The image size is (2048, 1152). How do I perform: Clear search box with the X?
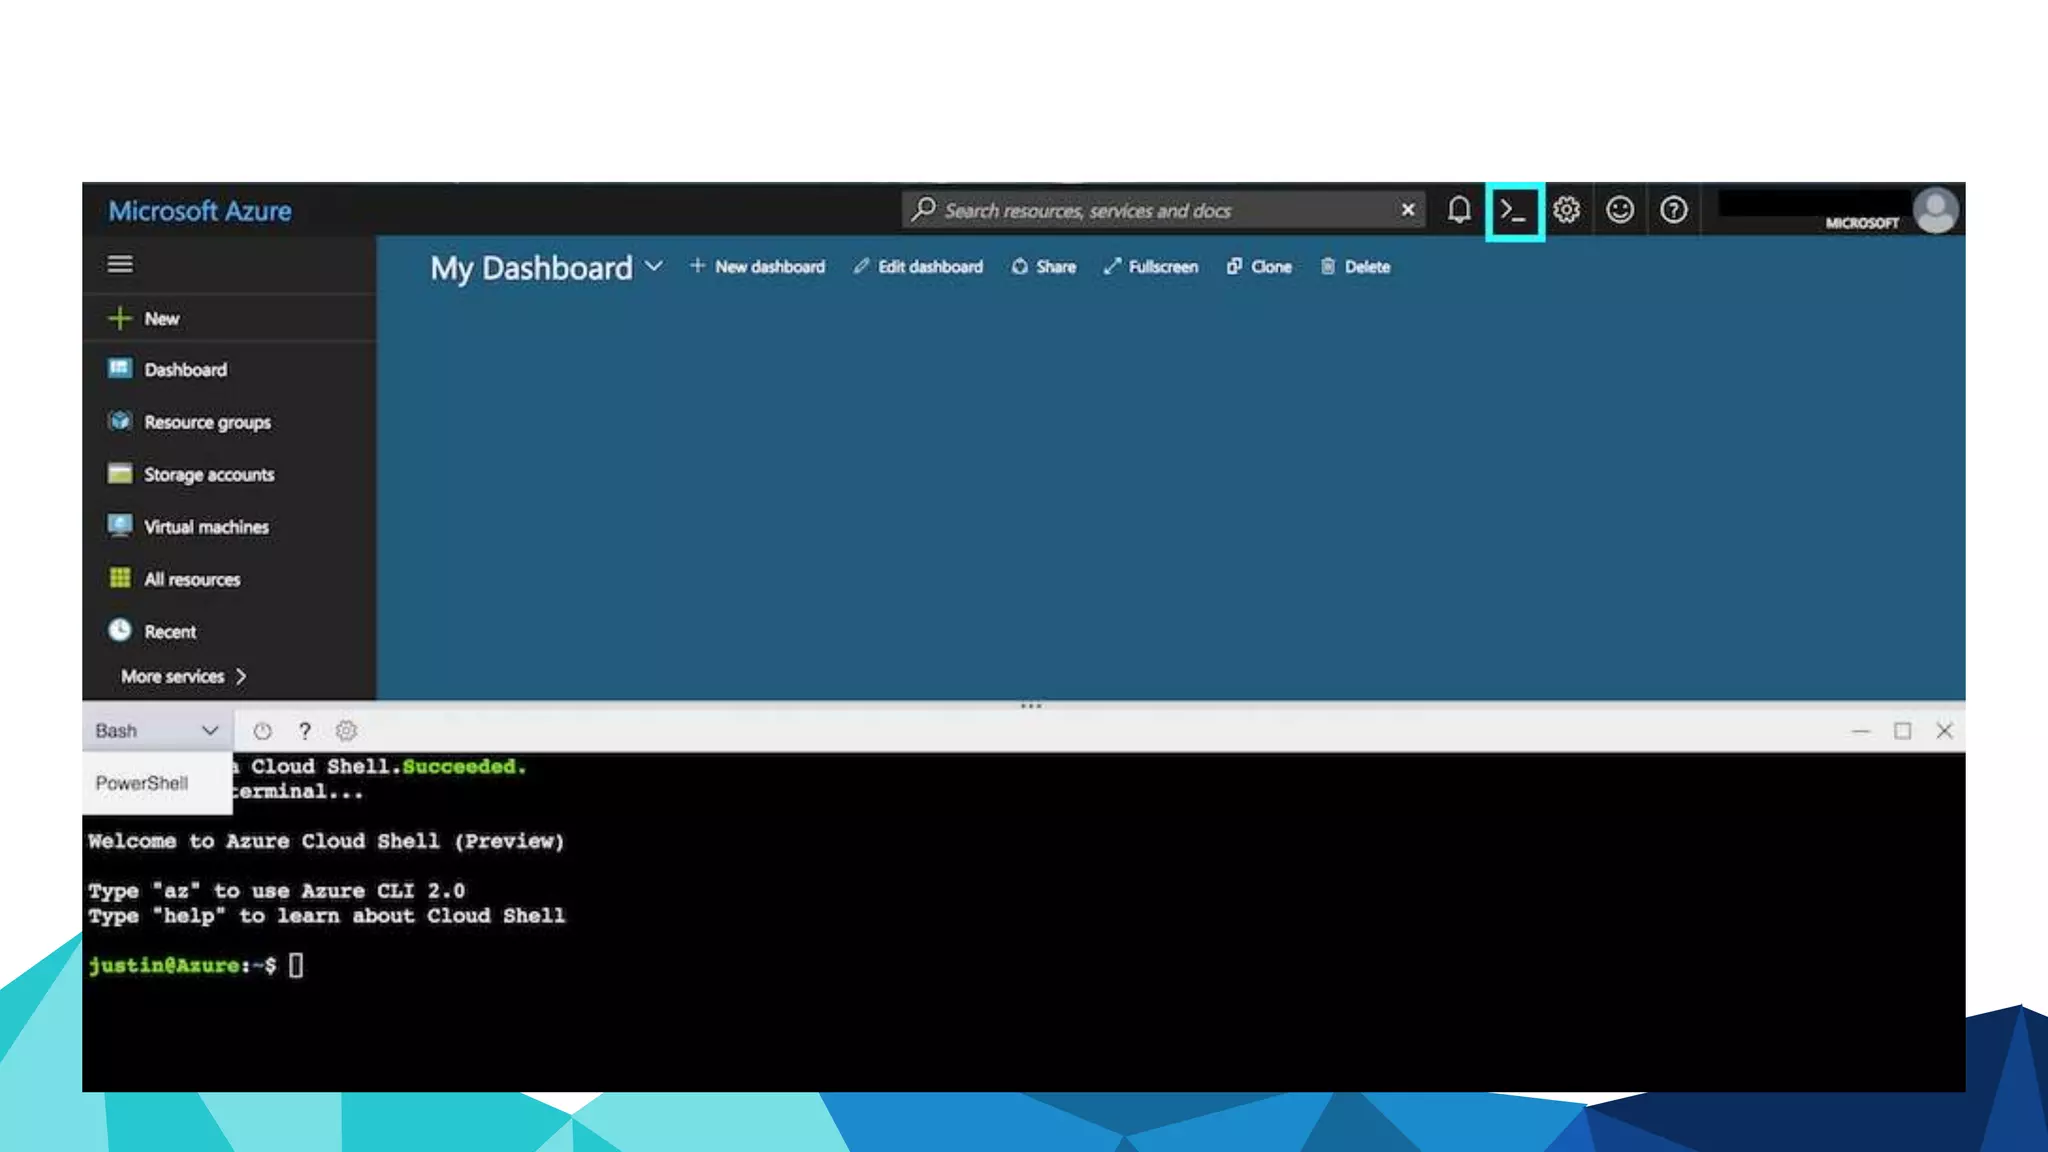[x=1408, y=210]
